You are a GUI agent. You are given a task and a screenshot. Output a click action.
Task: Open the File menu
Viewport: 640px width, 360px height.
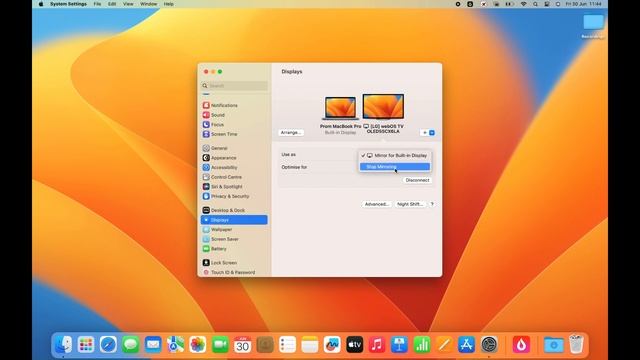97,4
